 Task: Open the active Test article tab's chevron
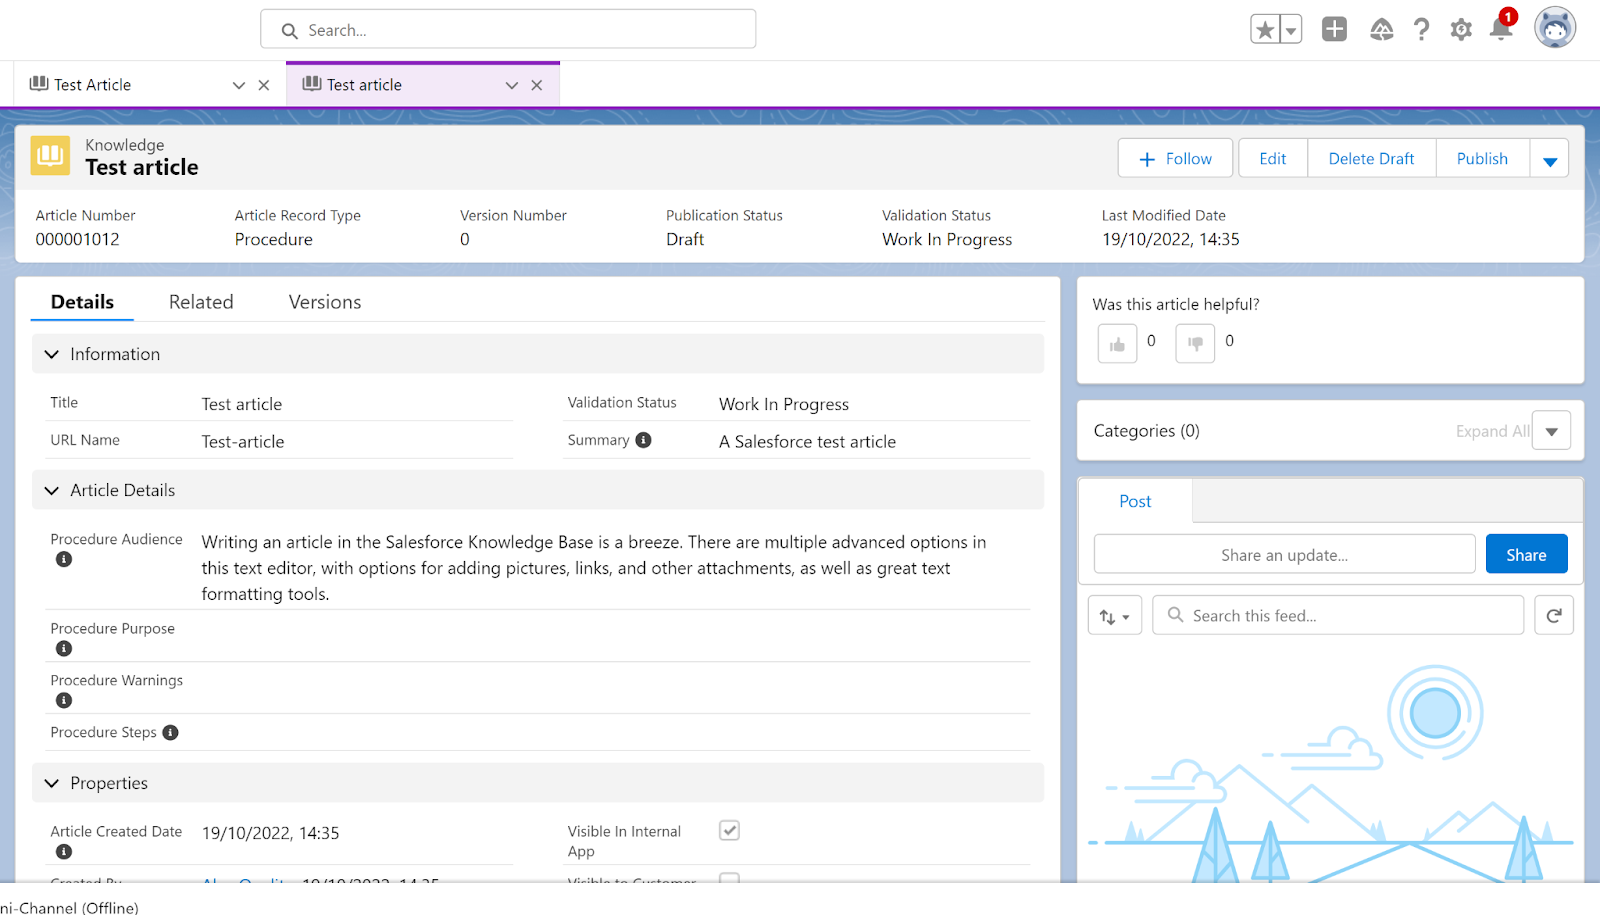pos(512,85)
